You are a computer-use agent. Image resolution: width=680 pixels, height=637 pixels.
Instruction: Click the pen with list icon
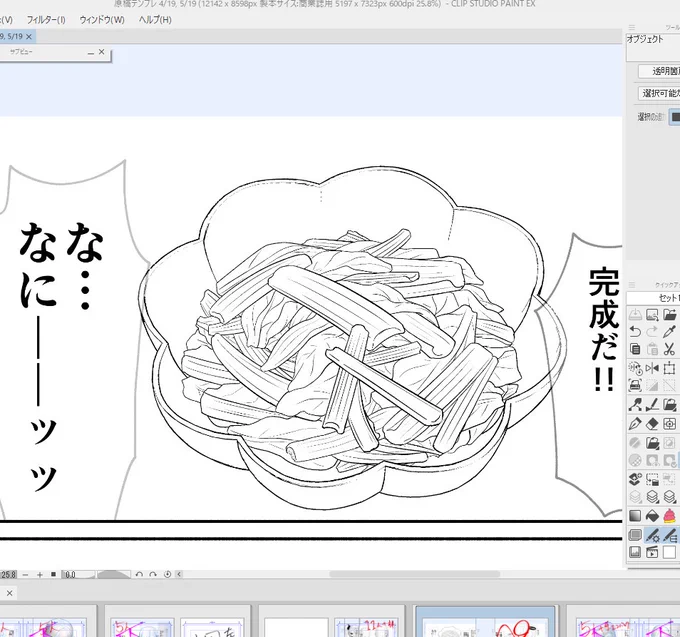tap(670, 535)
